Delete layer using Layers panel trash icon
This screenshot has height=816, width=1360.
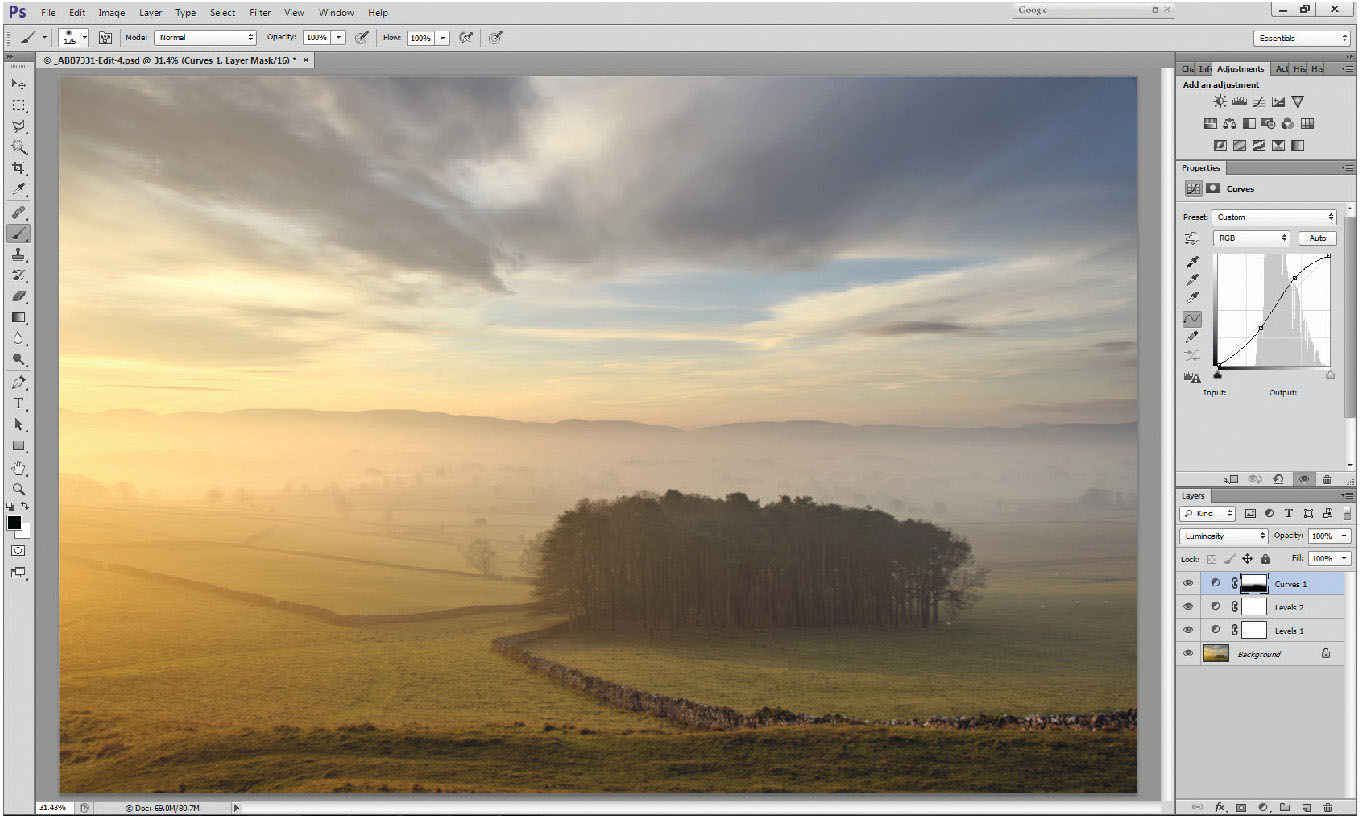(1327, 806)
